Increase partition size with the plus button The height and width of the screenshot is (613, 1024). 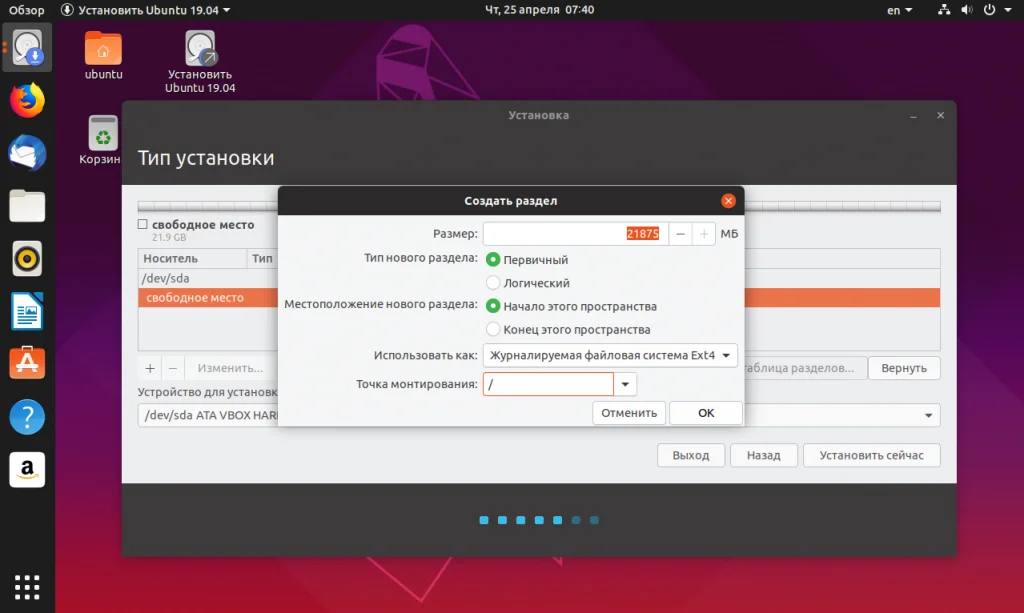click(703, 234)
